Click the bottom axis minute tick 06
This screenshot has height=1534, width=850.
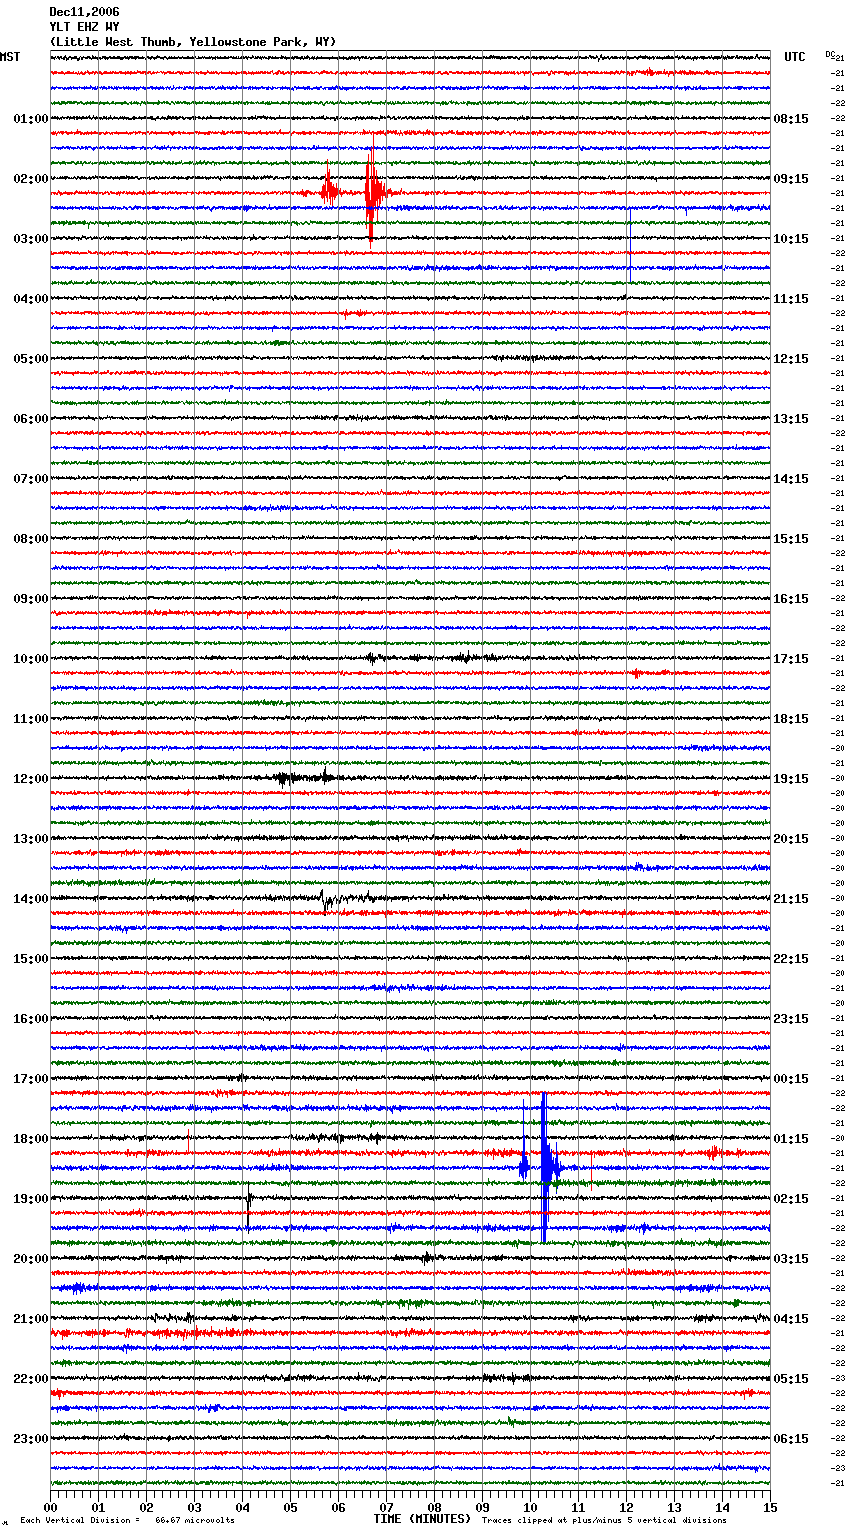338,1507
